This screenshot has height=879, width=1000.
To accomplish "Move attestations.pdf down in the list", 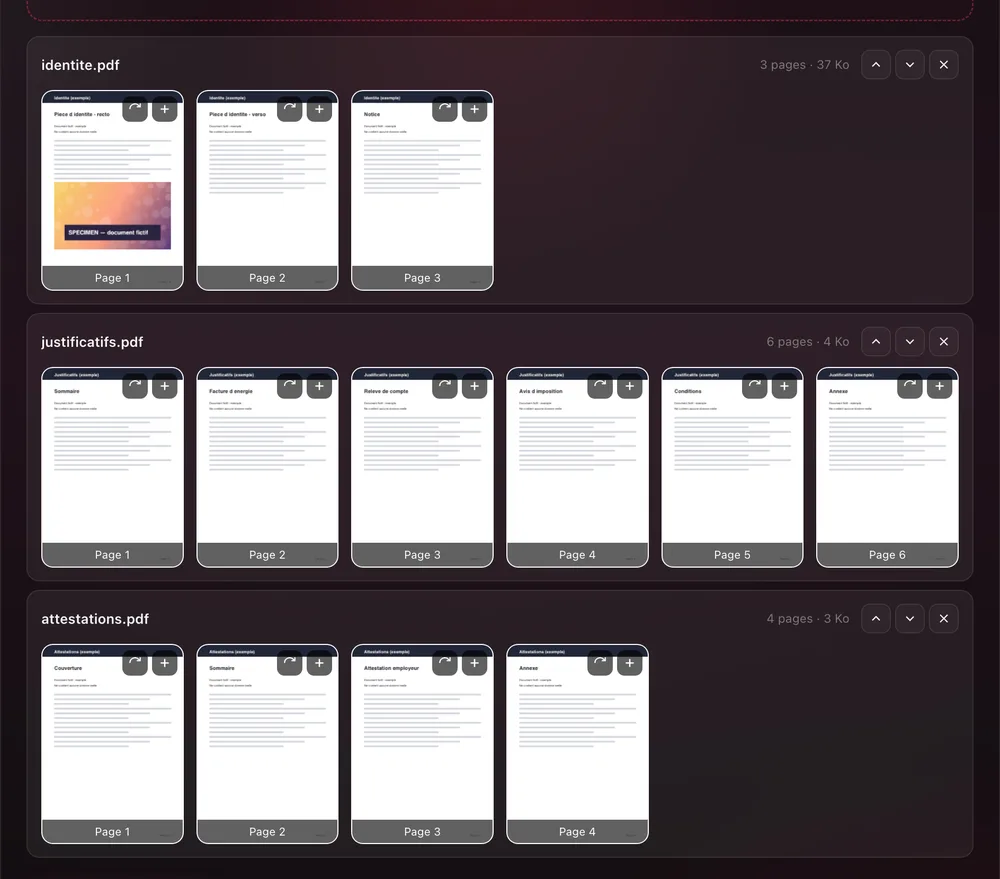I will (x=909, y=618).
